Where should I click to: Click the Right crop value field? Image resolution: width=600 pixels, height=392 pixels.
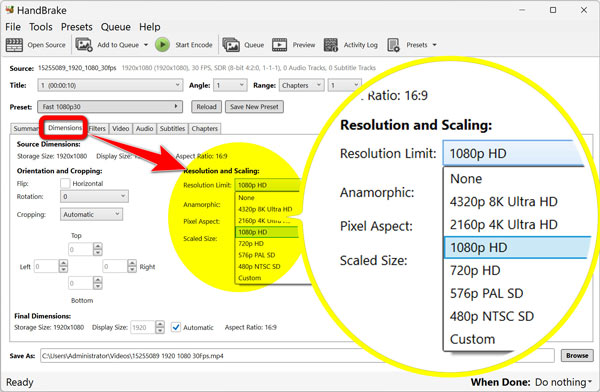115,266
